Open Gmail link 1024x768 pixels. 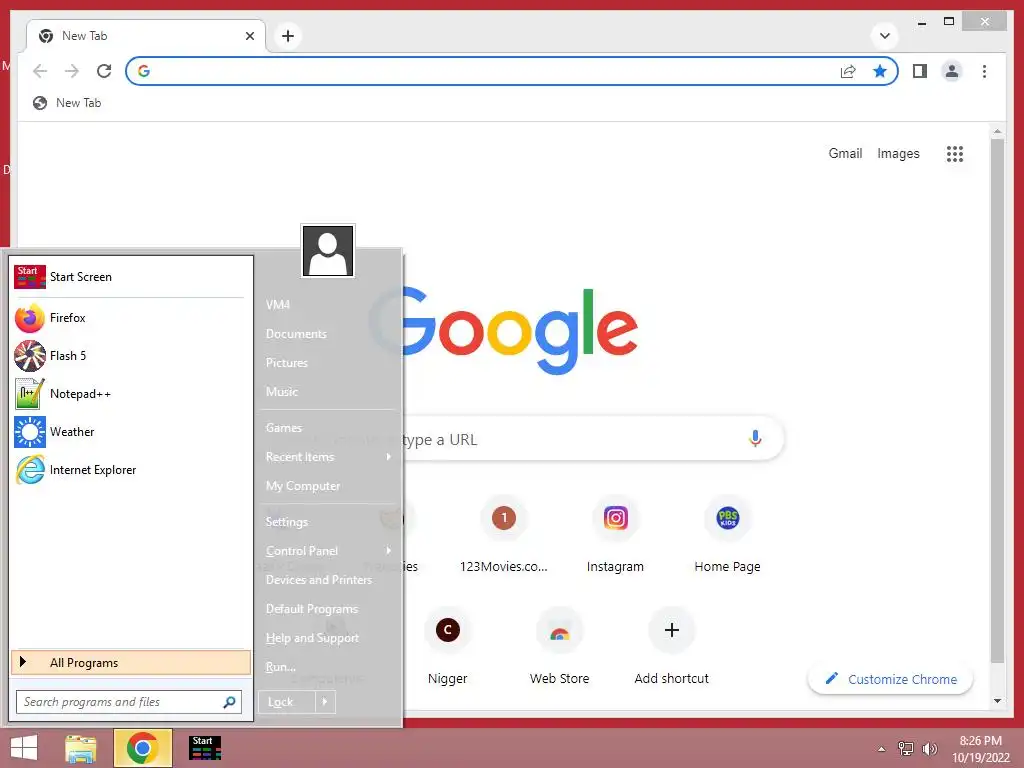(845, 153)
